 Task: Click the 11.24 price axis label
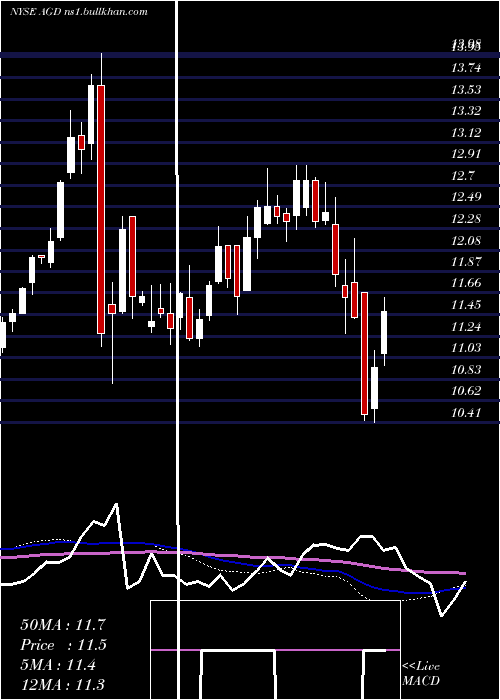[466, 327]
